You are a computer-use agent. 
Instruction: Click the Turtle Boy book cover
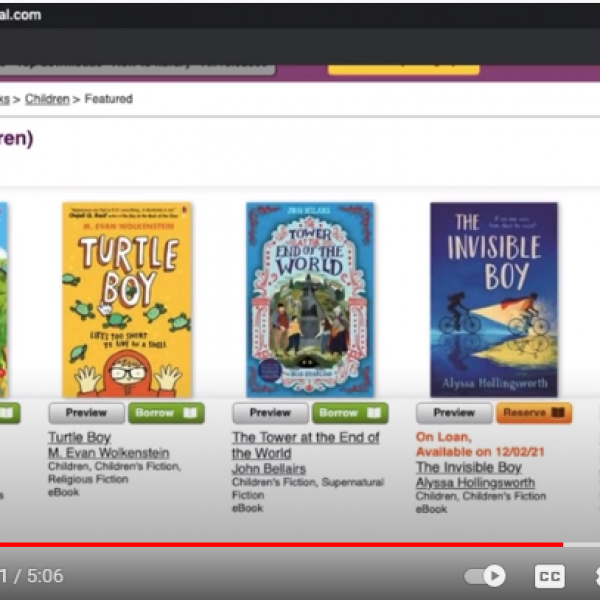(127, 300)
